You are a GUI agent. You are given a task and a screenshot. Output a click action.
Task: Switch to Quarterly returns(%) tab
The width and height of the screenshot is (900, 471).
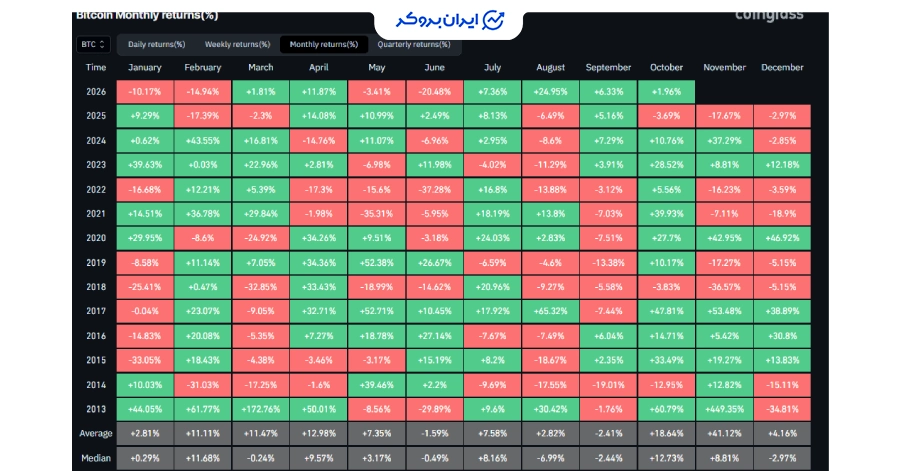[414, 44]
